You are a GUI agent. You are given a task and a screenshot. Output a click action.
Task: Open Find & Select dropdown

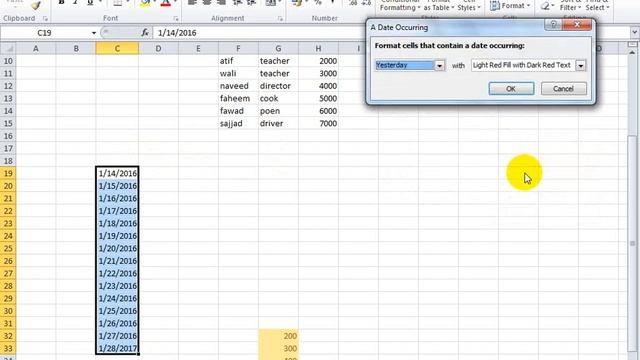click(597, 6)
